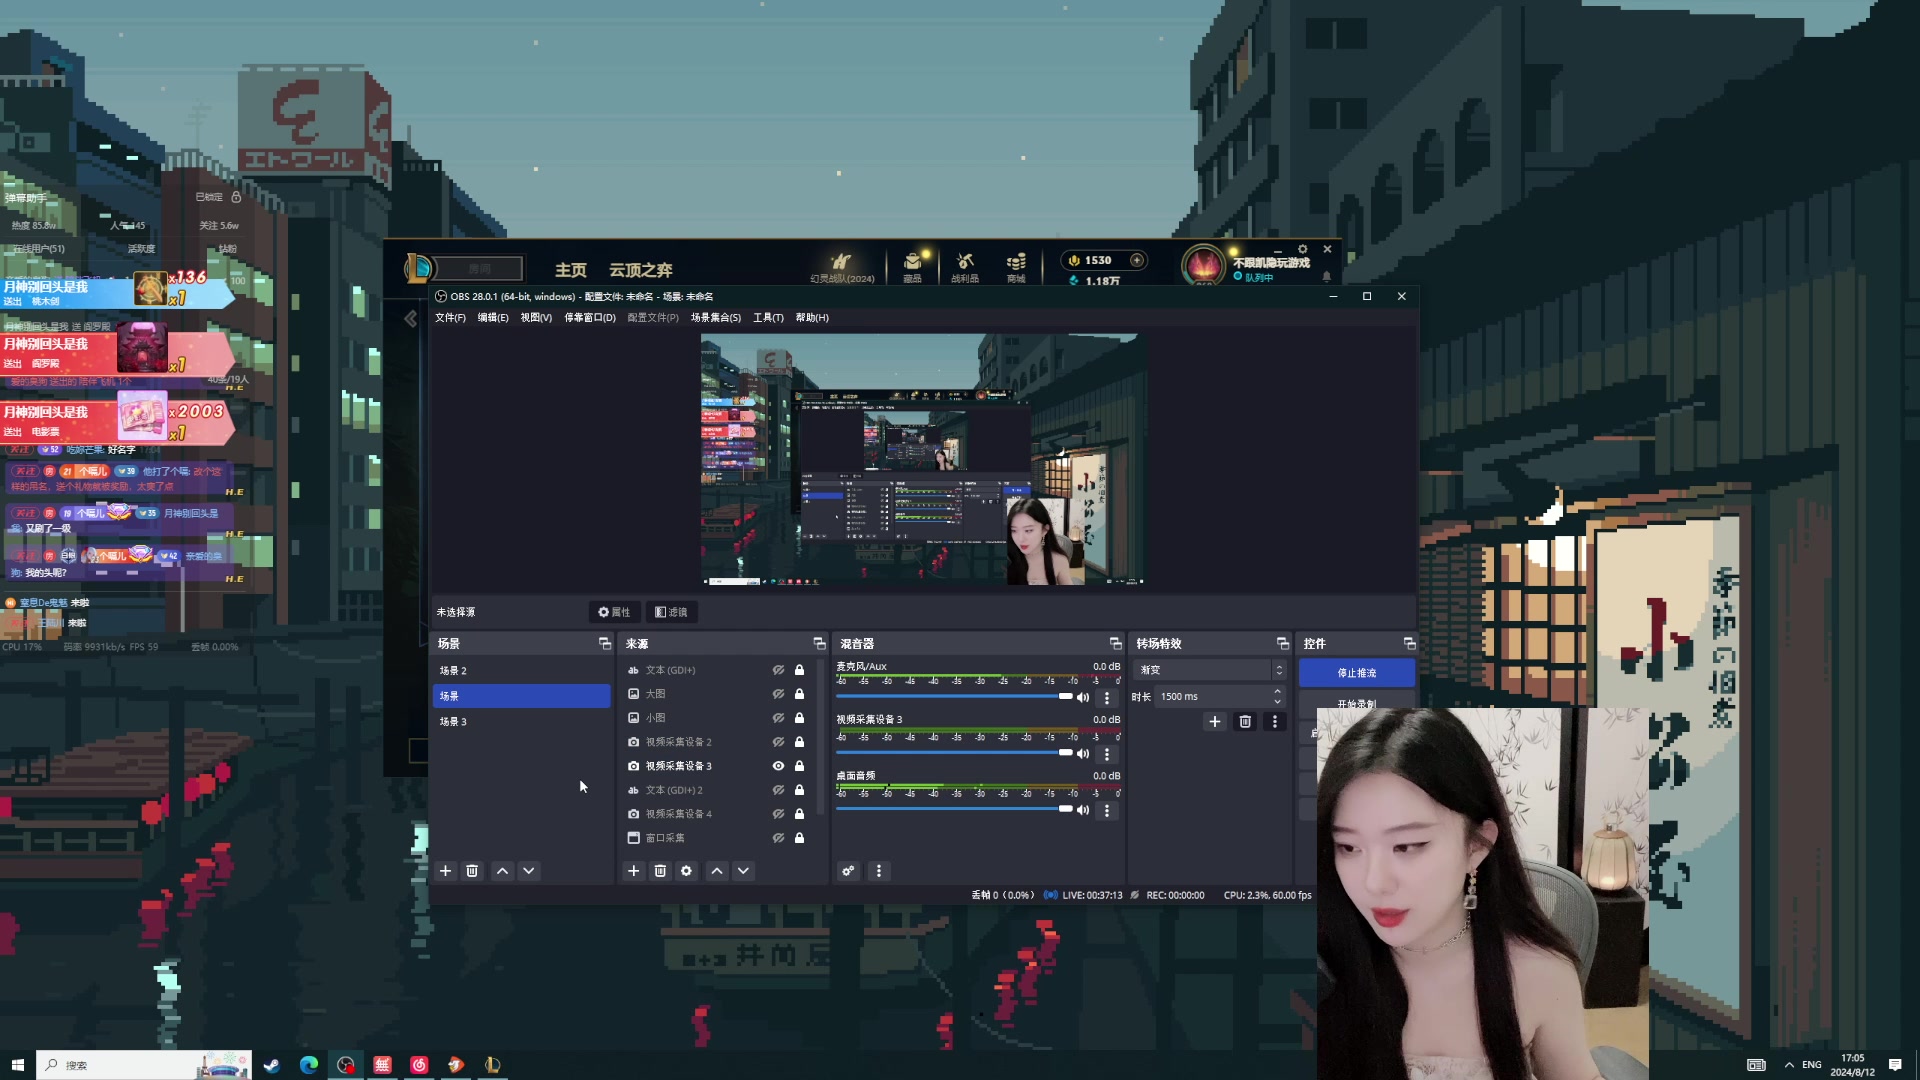Open the 桌面音频 channel three-dot menu
Screen dimensions: 1920x1080
click(x=1107, y=811)
